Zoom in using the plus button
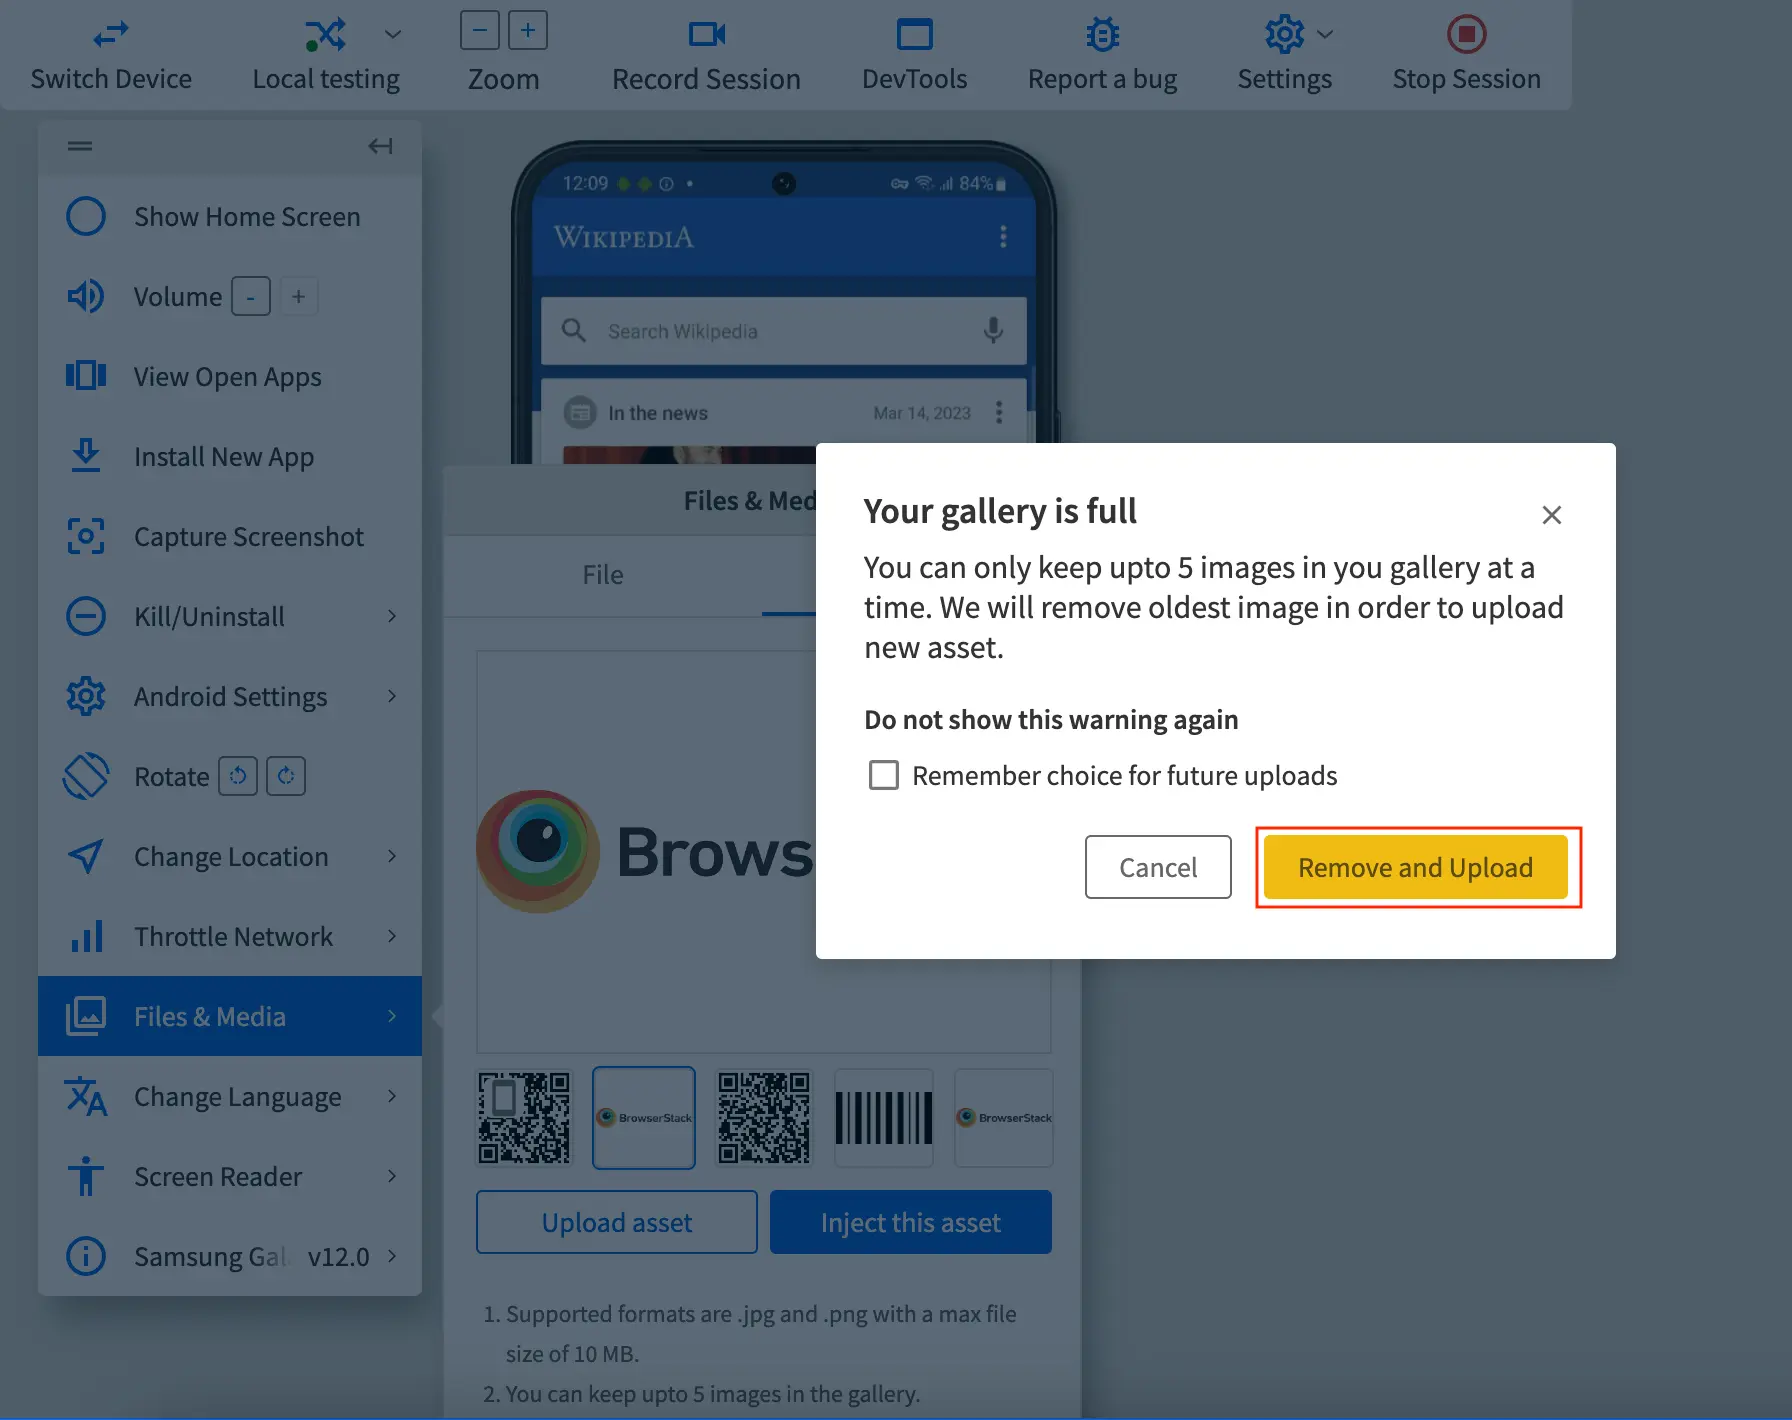The width and height of the screenshot is (1792, 1420). tap(528, 30)
